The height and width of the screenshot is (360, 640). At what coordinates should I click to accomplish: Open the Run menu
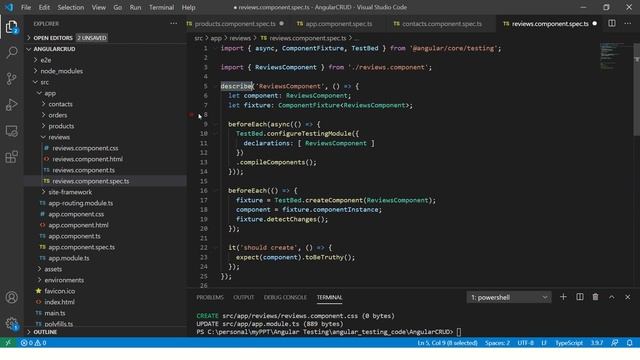coord(135,7)
